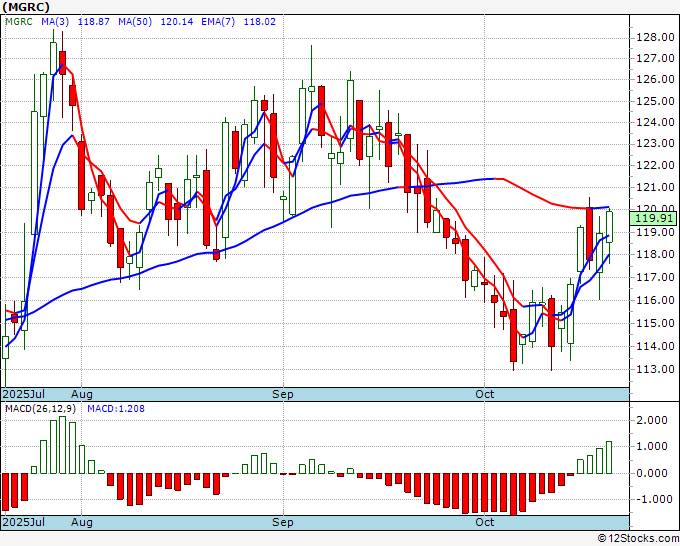Click the MACD(26,12,9) indicator label
Viewport: 680px width, 546px height.
pos(40,409)
